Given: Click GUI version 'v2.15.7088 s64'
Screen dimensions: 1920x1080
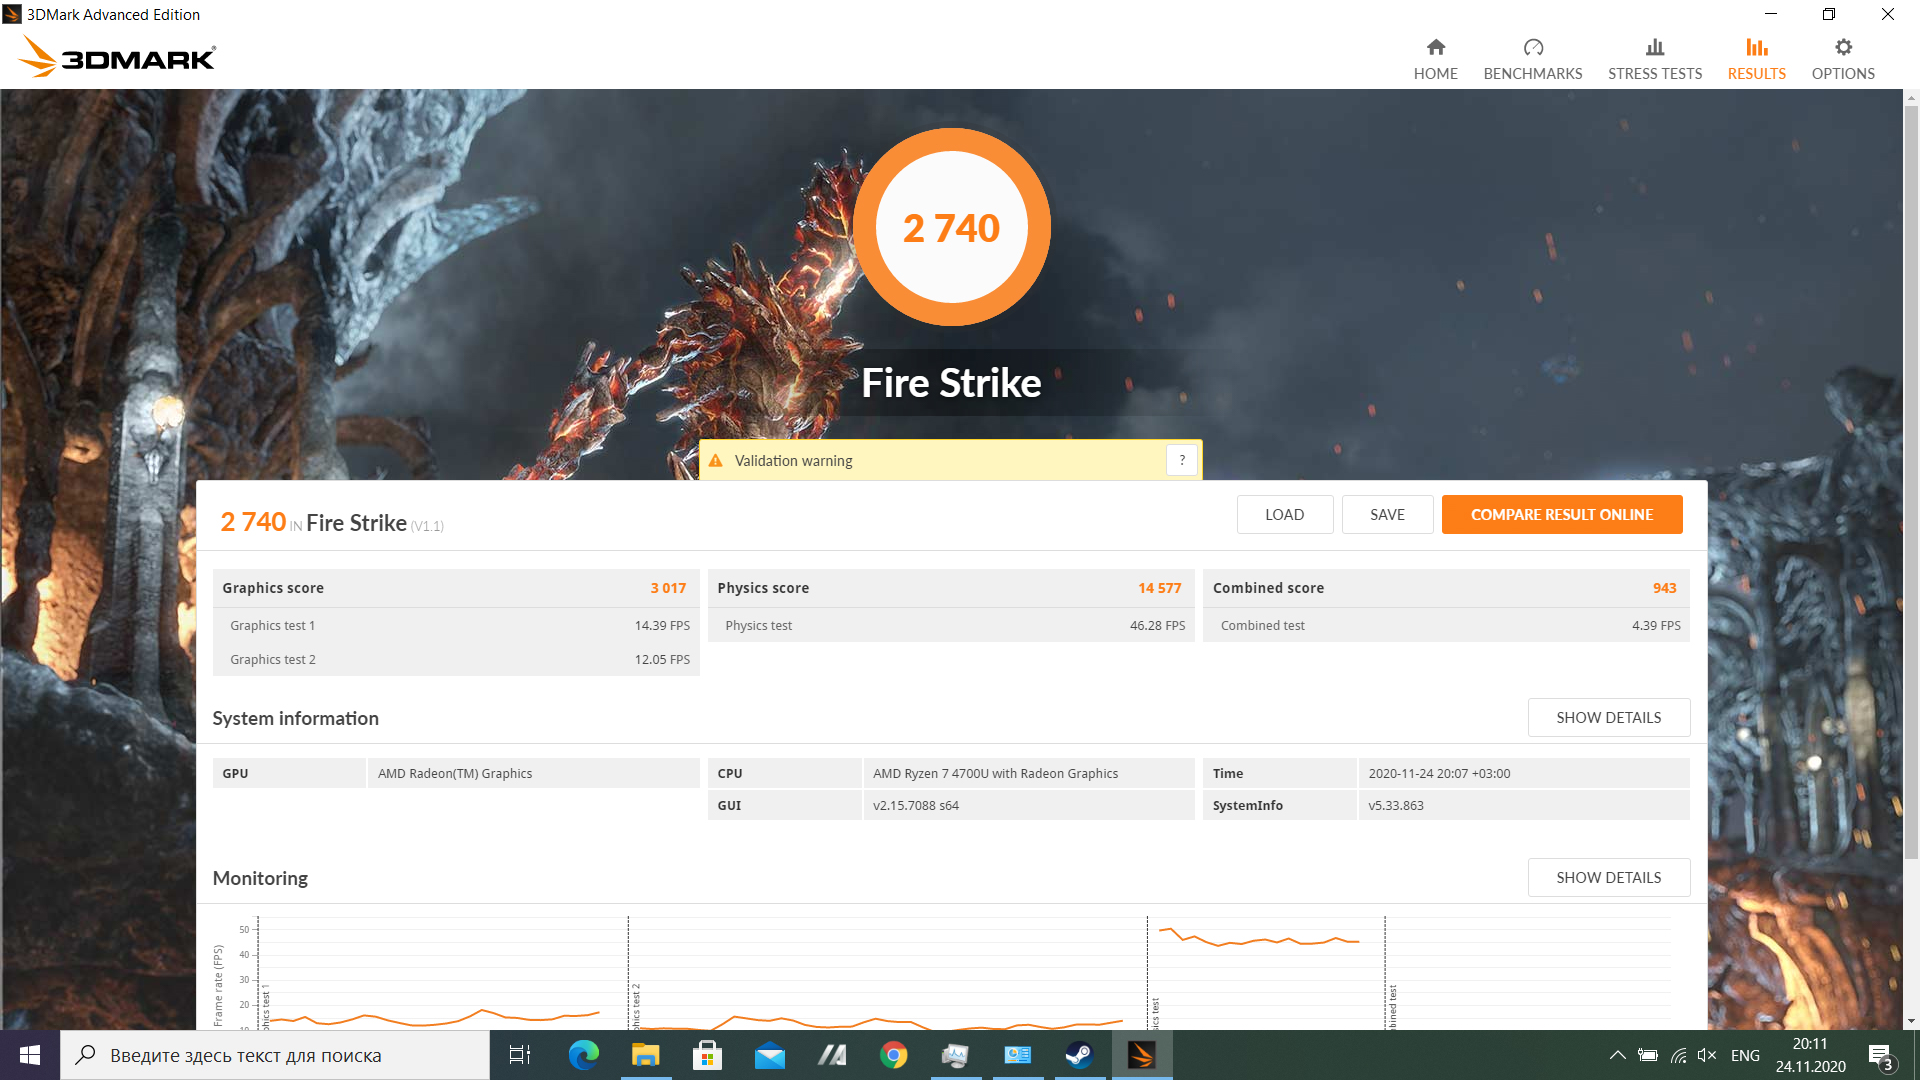Looking at the screenshot, I should 915,806.
